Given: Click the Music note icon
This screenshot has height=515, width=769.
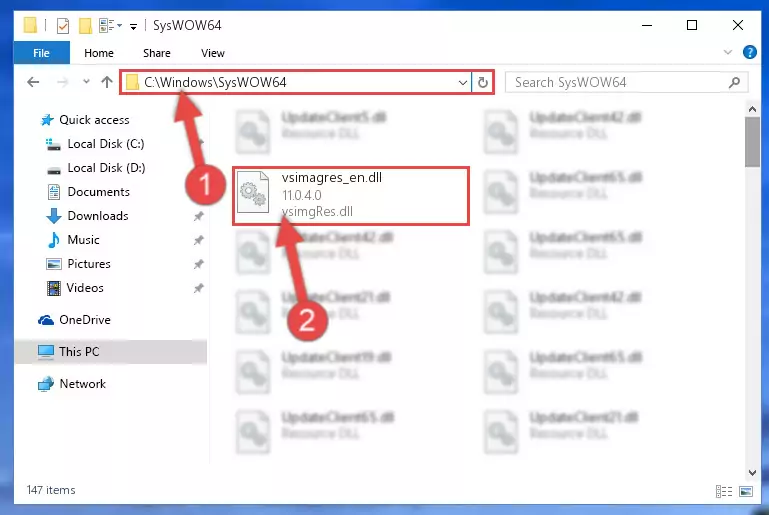Looking at the screenshot, I should [53, 240].
